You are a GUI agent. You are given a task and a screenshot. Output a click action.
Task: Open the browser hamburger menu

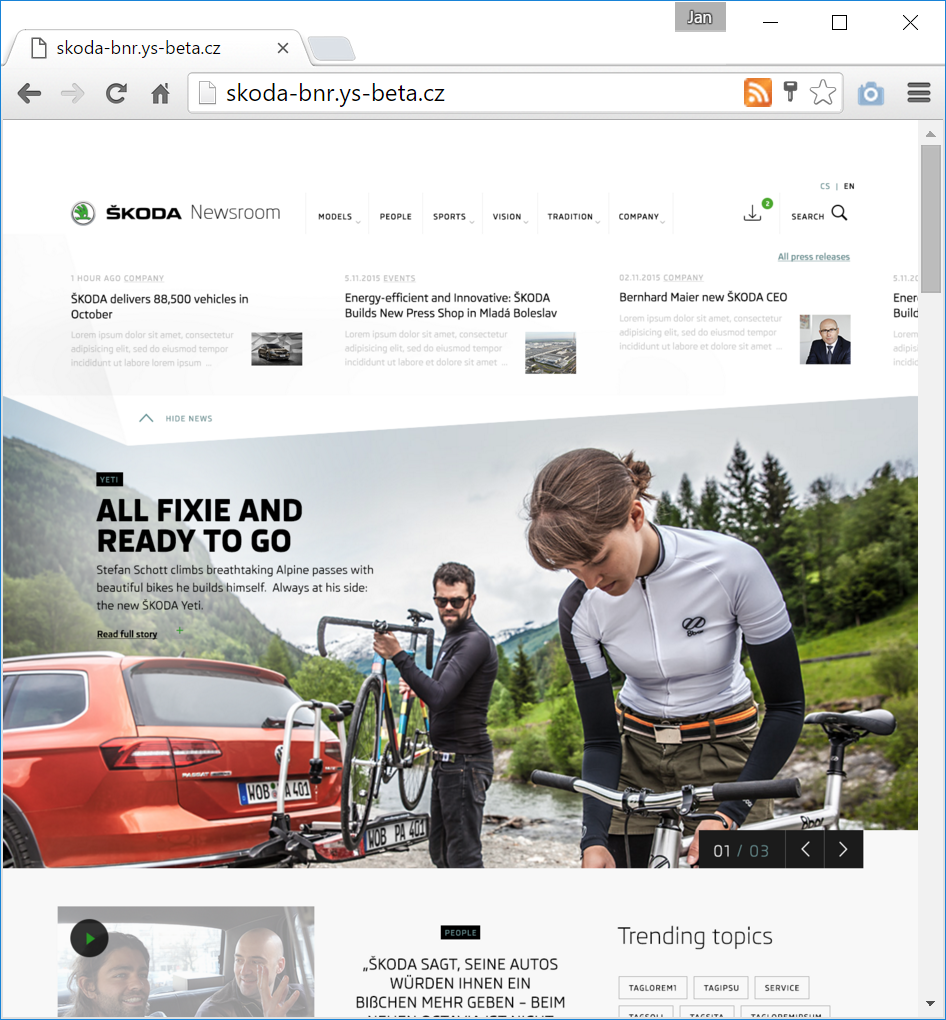[x=919, y=93]
